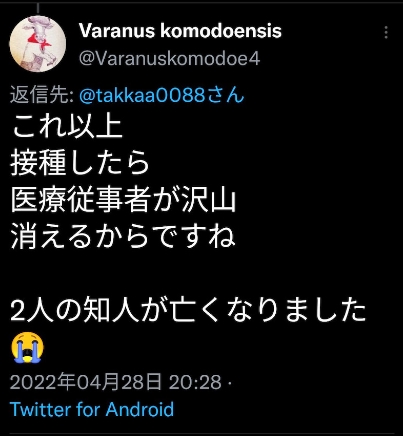Click the 20:28 time in the timestamp
This screenshot has width=403, height=436.
pyautogui.click(x=195, y=382)
